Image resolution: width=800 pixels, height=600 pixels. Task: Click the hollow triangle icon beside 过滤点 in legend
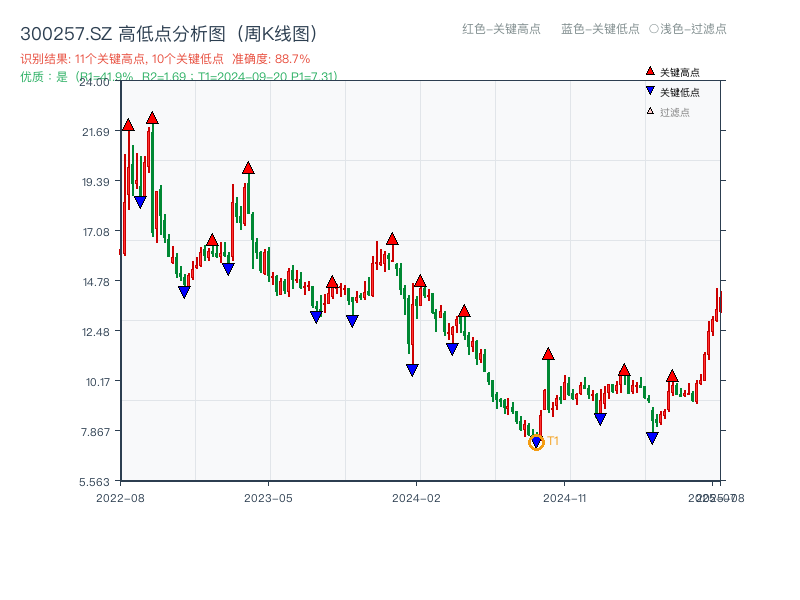(650, 111)
